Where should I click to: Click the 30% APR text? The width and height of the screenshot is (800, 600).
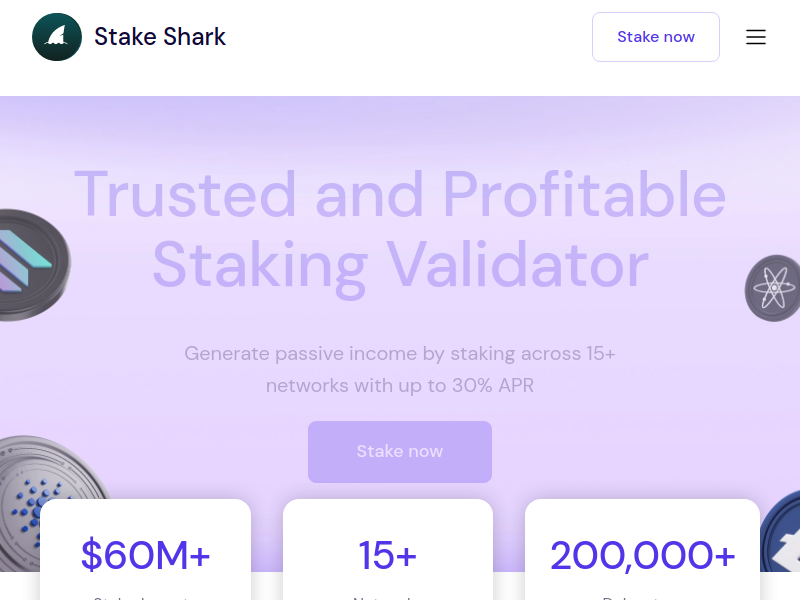pos(487,385)
